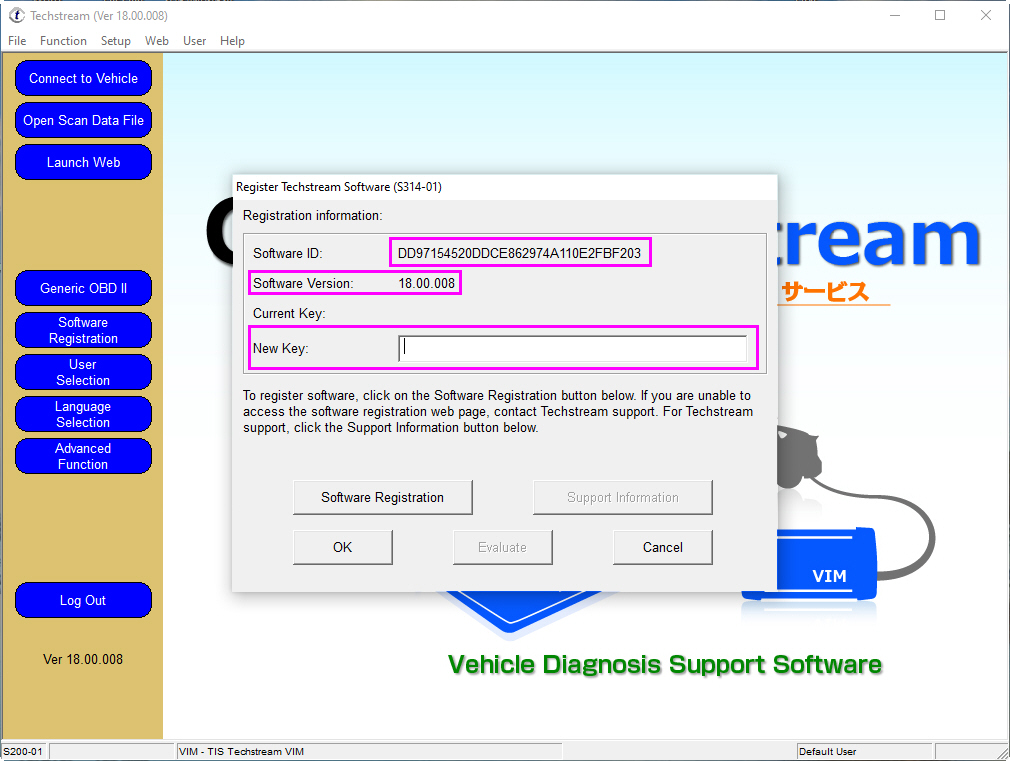Screen dimensions: 1010x761
Task: Click the Launch Web button
Action: [x=83, y=162]
